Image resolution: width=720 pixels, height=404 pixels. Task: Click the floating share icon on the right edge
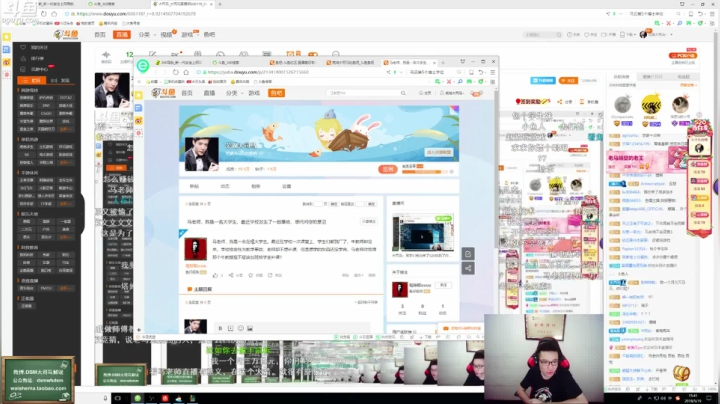tap(468, 269)
